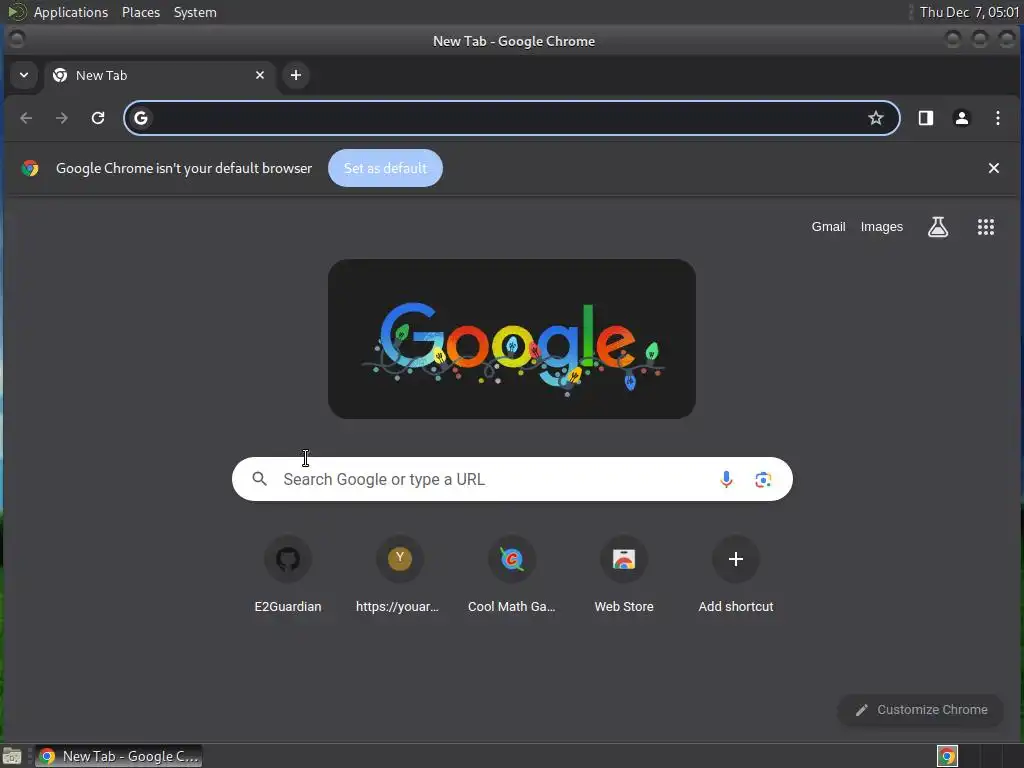This screenshot has height=768, width=1024.
Task: Open the Google apps grid
Action: tap(985, 227)
